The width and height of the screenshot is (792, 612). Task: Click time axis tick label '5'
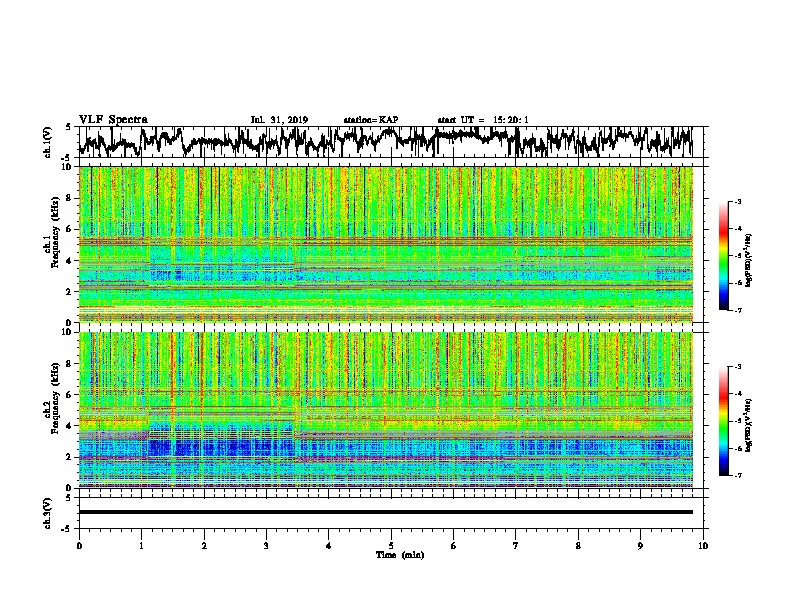tap(391, 546)
